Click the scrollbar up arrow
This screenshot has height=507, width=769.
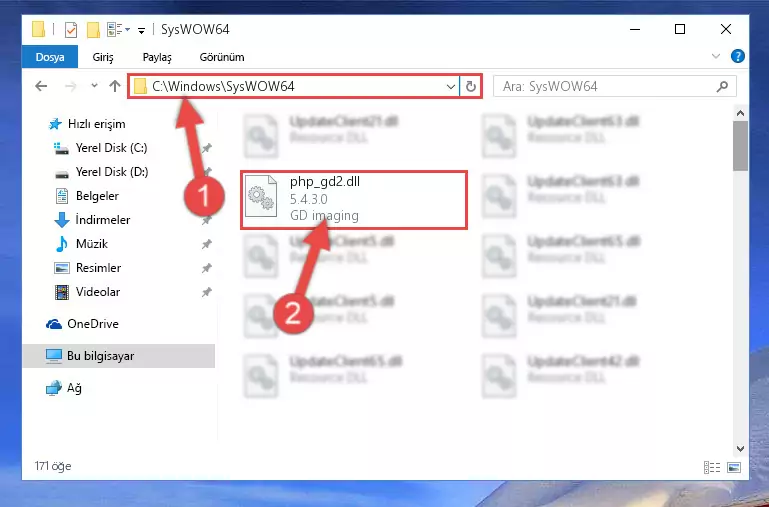click(x=741, y=113)
